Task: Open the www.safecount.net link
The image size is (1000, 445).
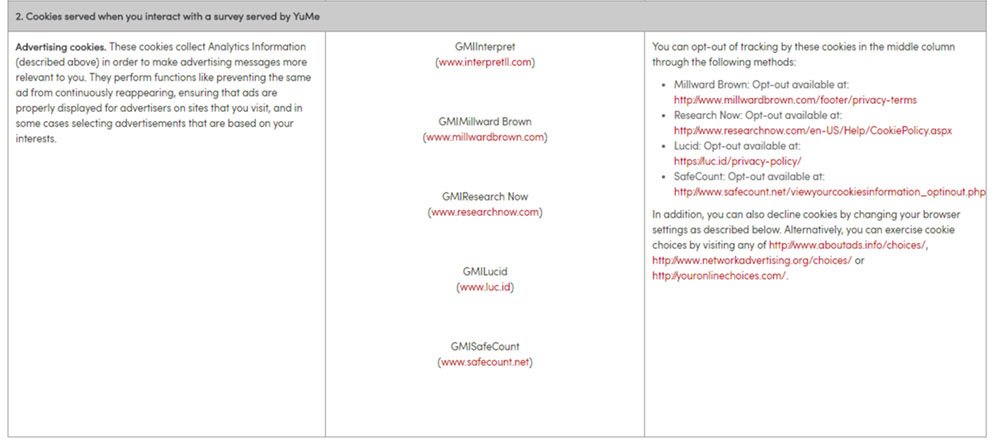Action: pos(485,363)
